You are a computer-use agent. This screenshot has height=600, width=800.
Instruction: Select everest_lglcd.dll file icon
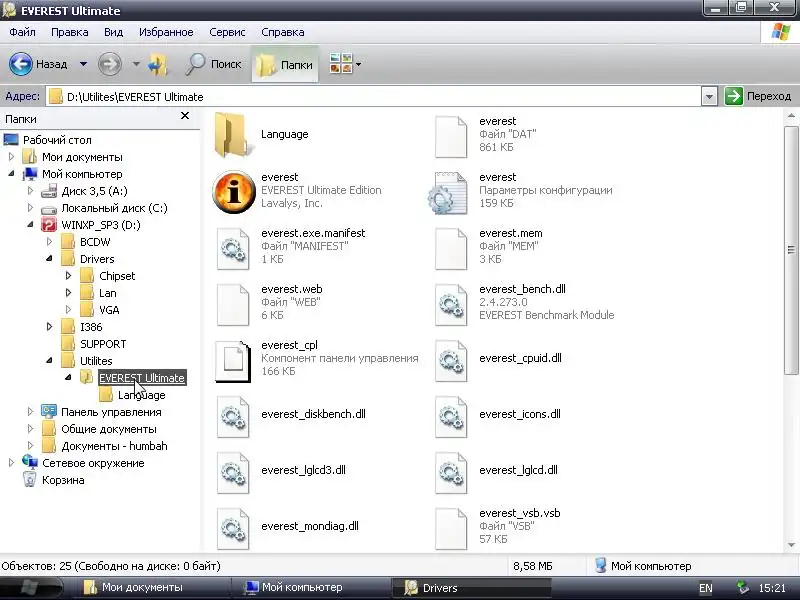[451, 472]
